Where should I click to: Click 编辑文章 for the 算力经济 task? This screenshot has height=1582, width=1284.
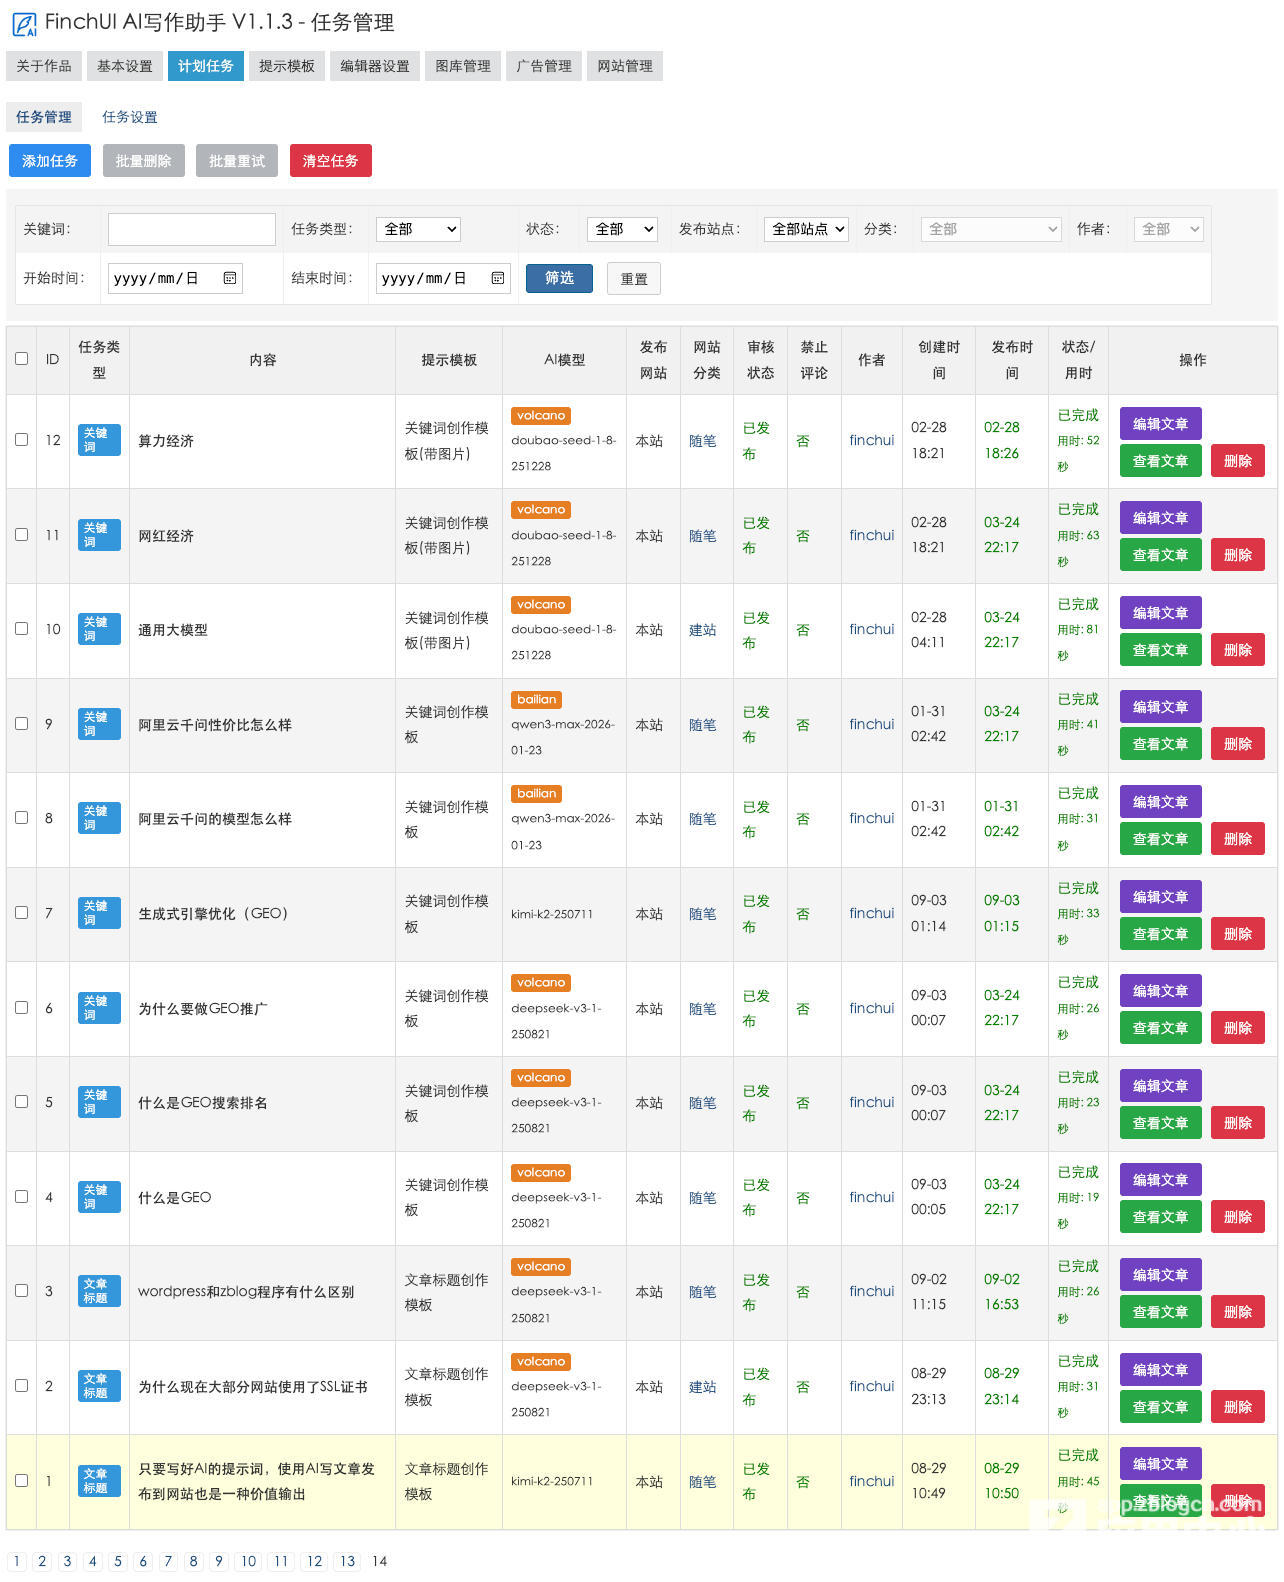click(x=1160, y=424)
